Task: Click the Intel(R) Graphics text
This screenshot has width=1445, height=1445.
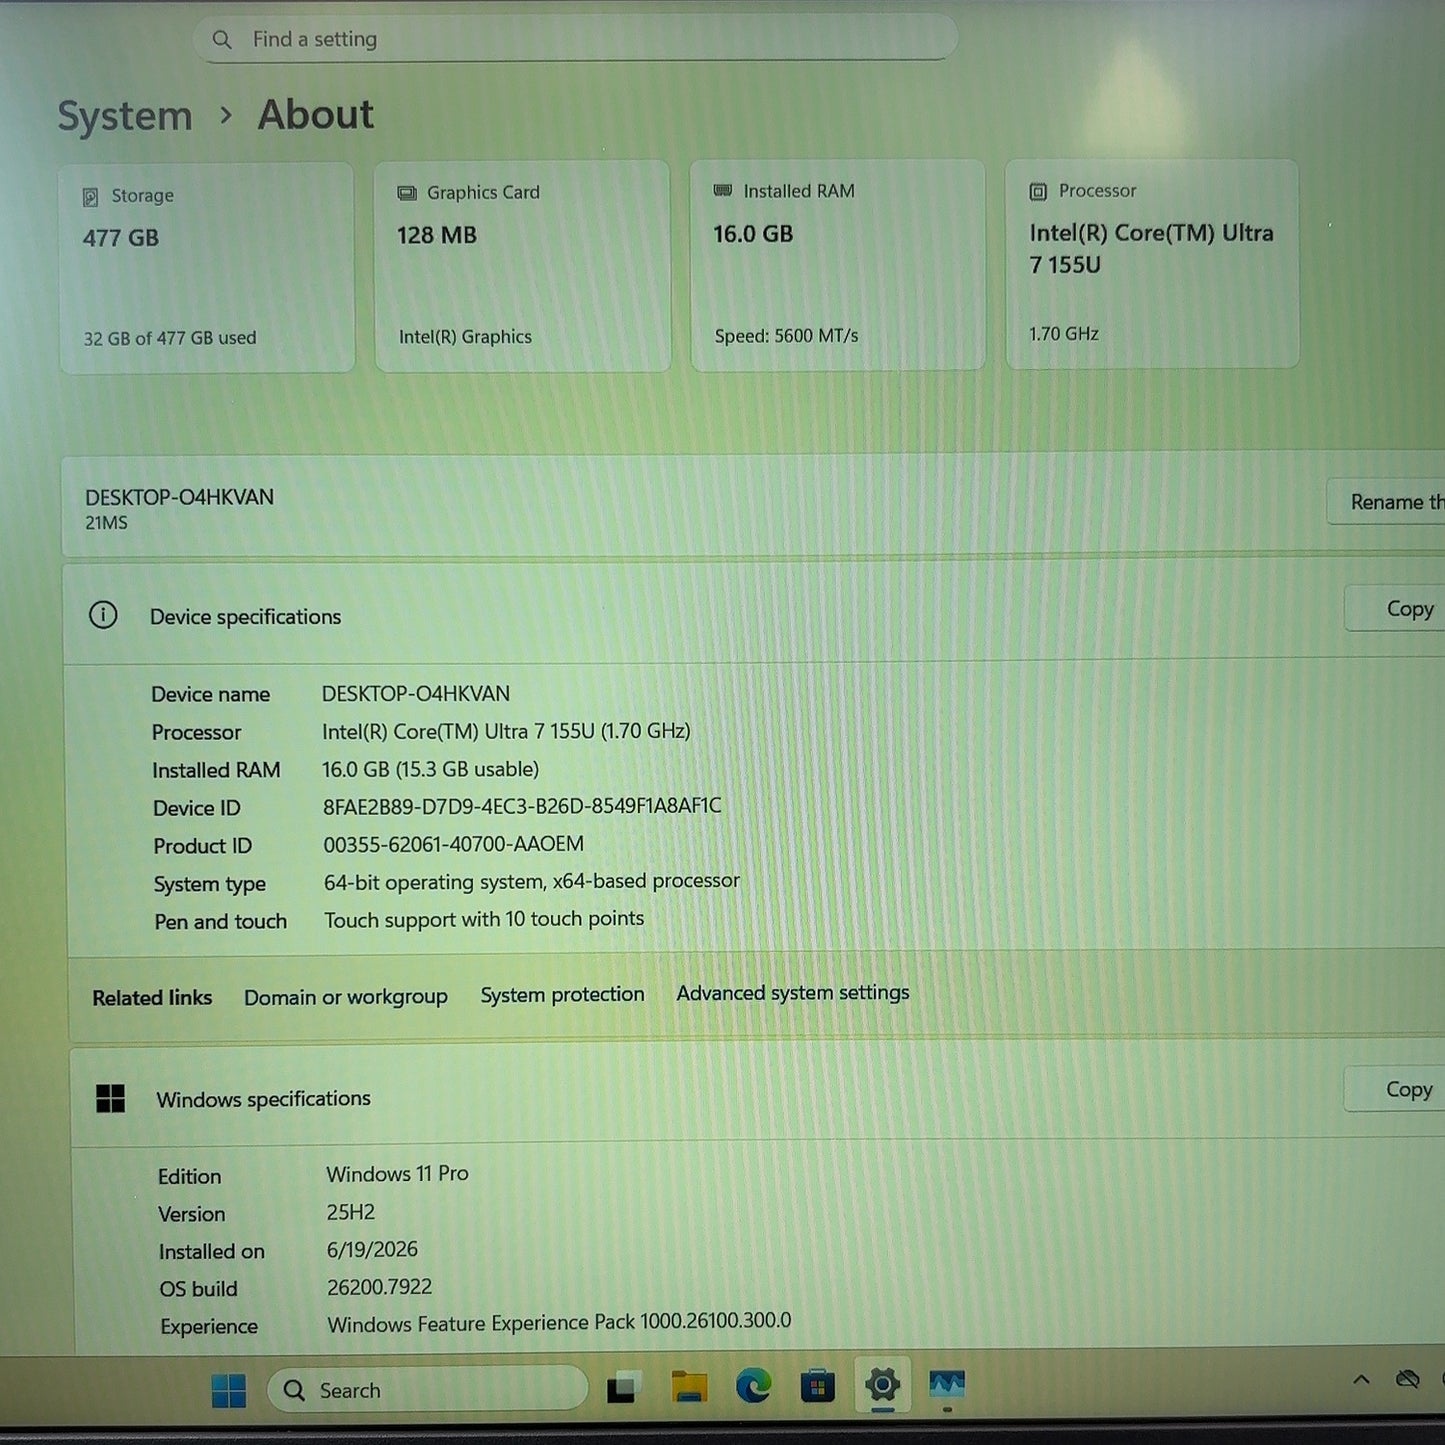Action: click(465, 337)
